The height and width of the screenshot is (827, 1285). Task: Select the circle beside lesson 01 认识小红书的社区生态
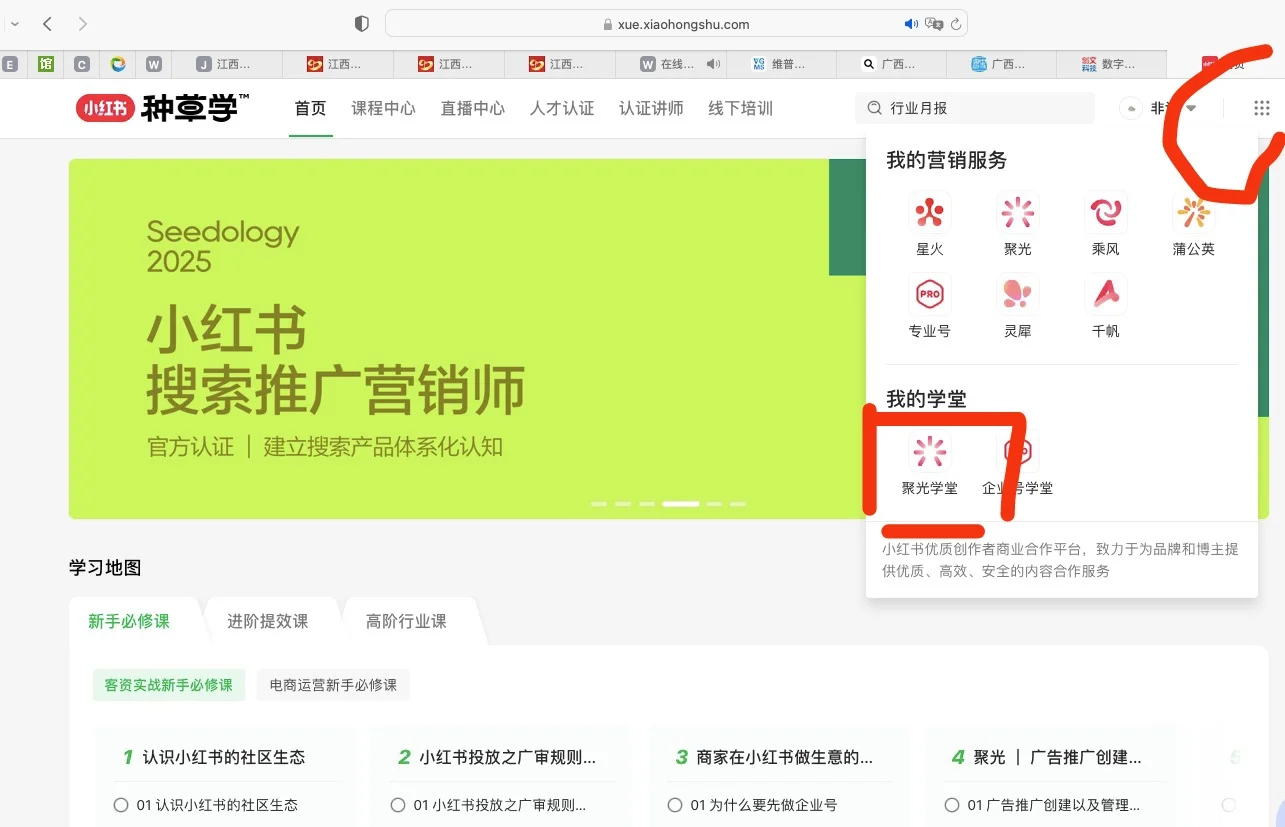(121, 805)
